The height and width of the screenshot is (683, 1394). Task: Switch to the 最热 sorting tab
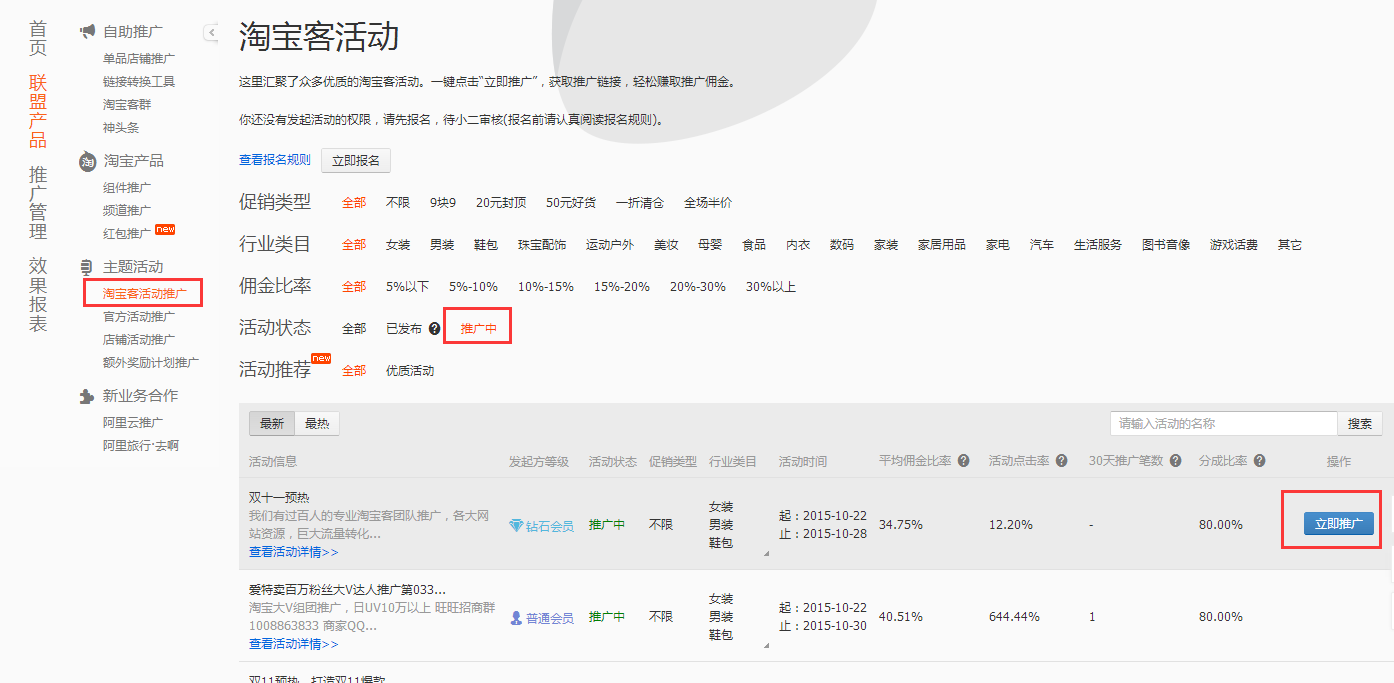coord(317,424)
